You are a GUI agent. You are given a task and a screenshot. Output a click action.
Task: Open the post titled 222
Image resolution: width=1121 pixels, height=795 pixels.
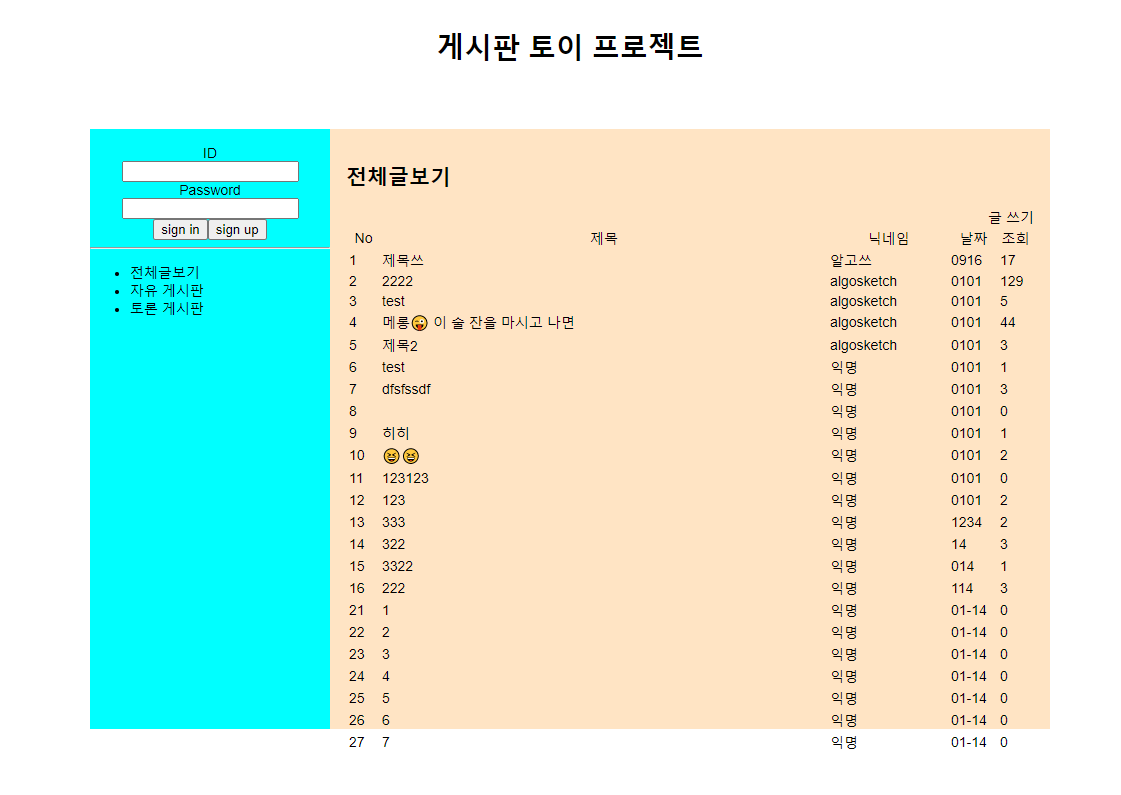[x=394, y=588]
